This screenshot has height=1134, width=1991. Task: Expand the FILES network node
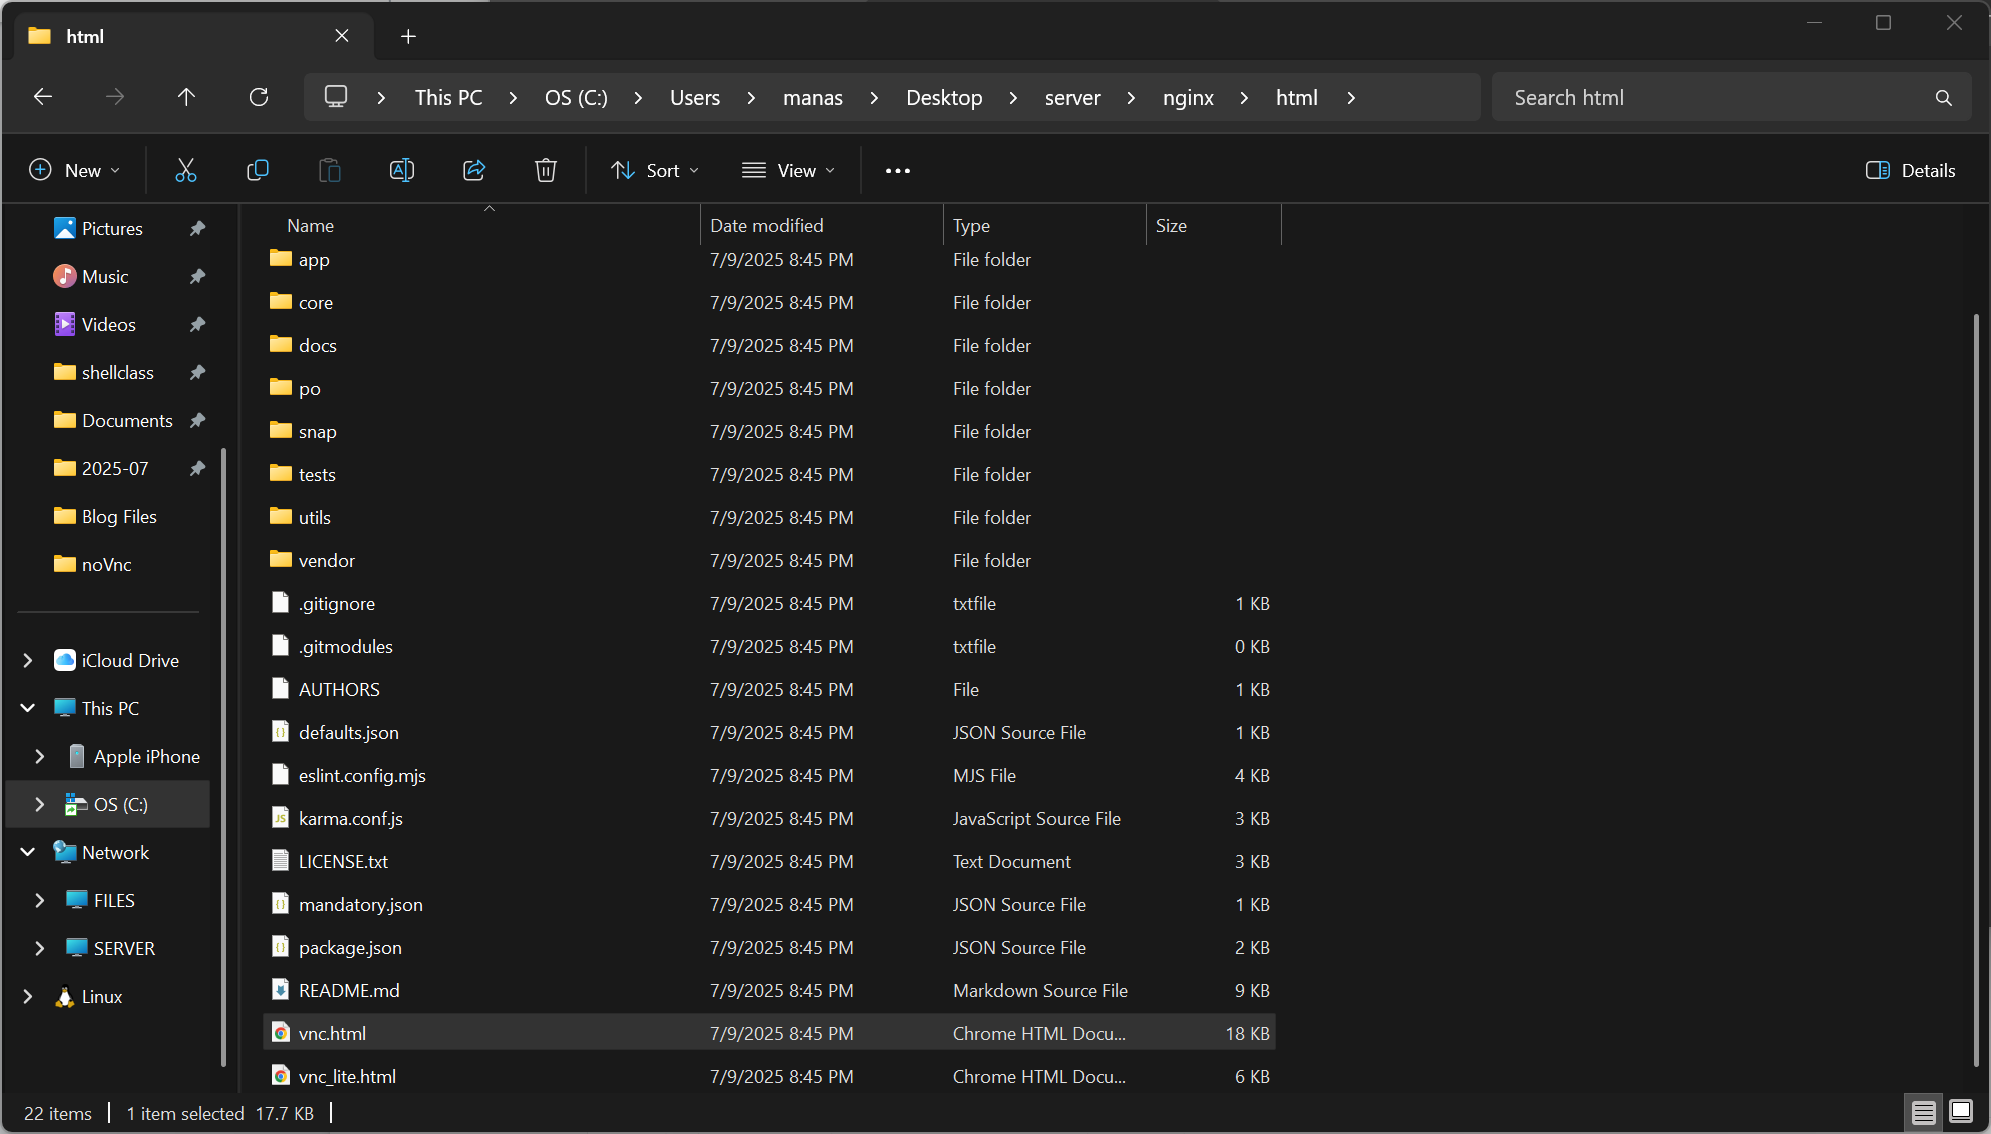pos(40,901)
